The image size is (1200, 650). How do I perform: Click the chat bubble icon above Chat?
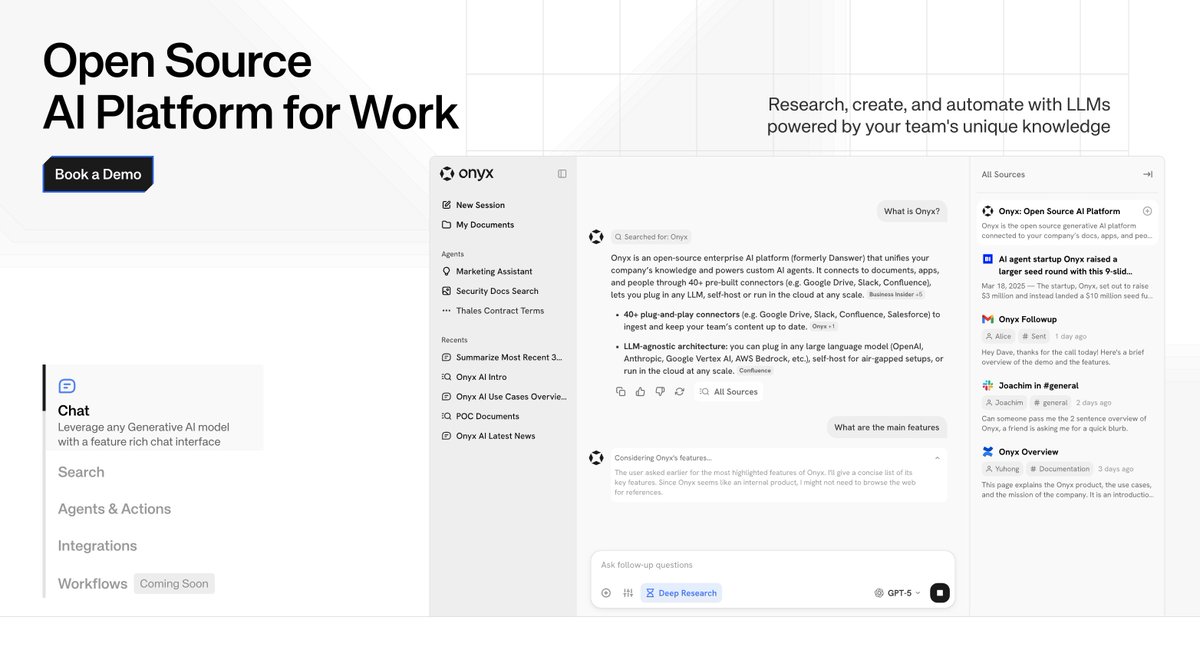pyautogui.click(x=67, y=386)
